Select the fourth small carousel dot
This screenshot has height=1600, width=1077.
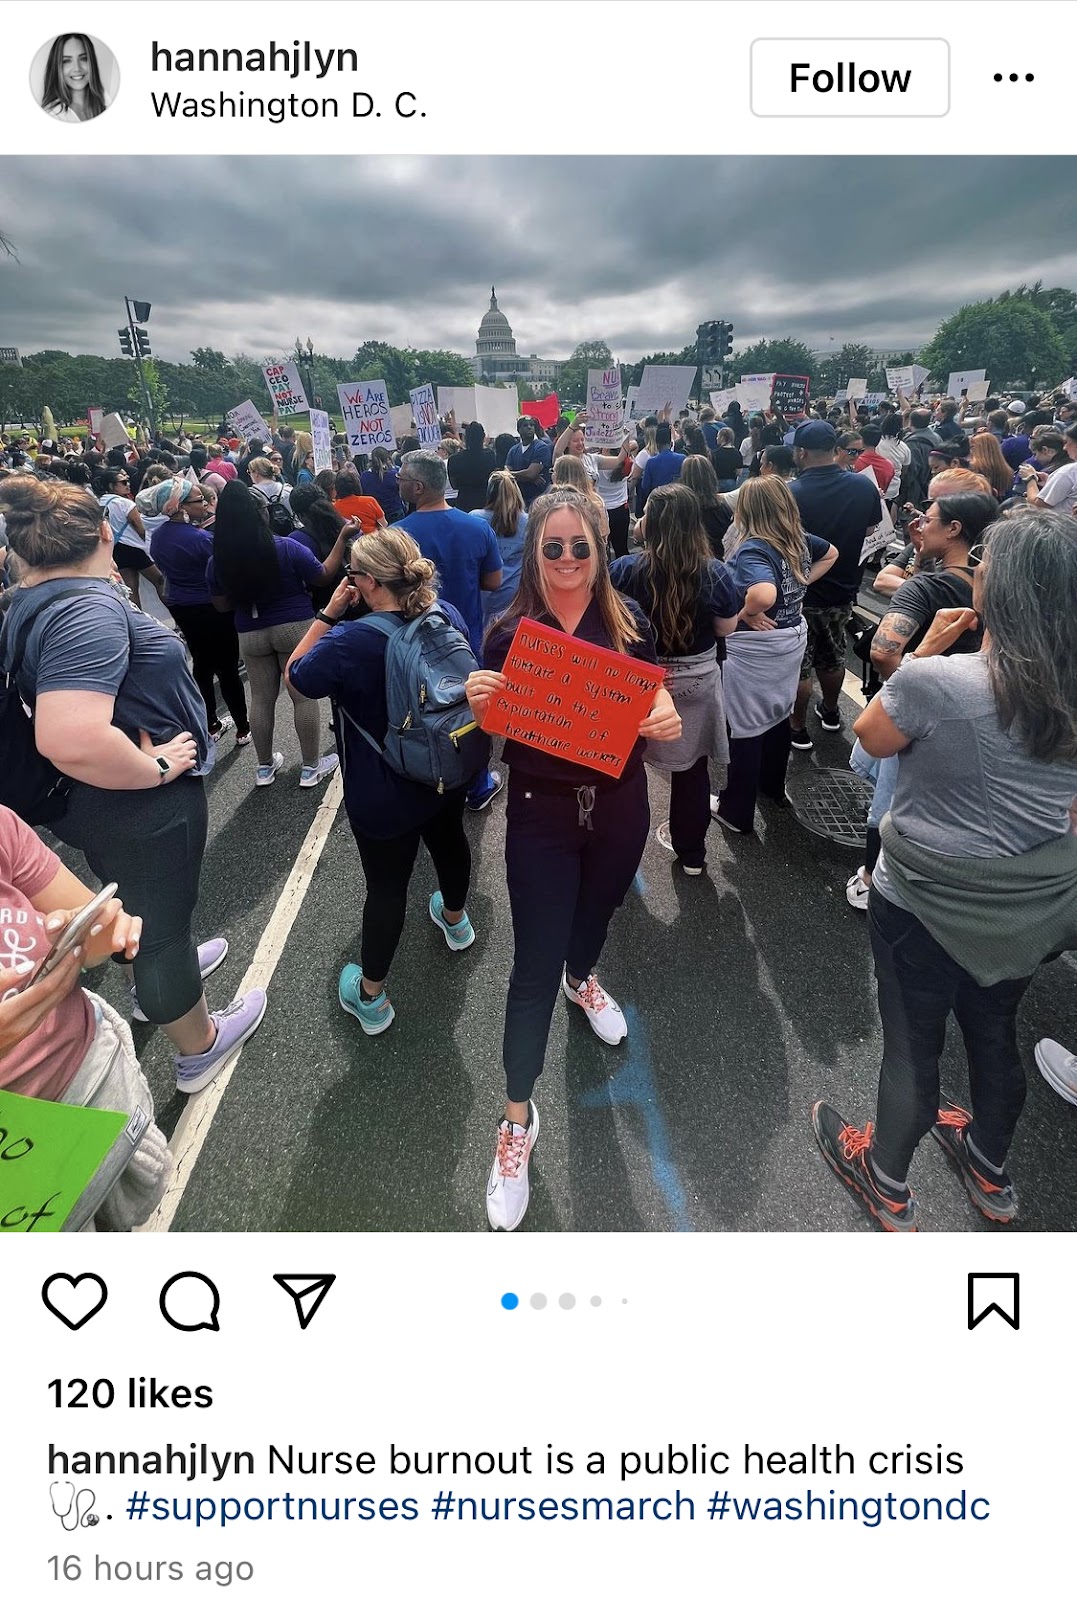[596, 1301]
